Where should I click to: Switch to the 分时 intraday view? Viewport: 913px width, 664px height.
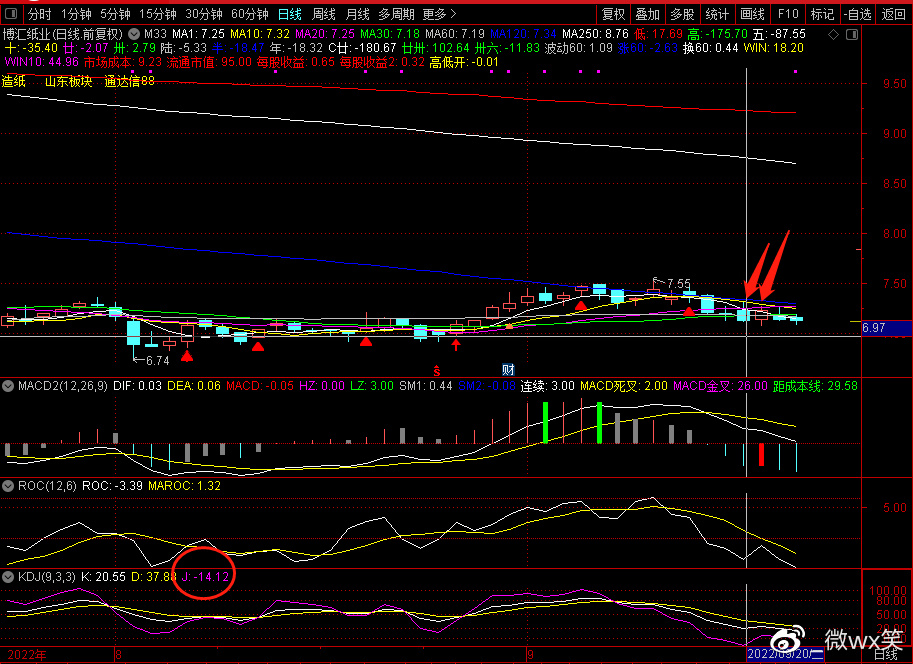tap(39, 14)
